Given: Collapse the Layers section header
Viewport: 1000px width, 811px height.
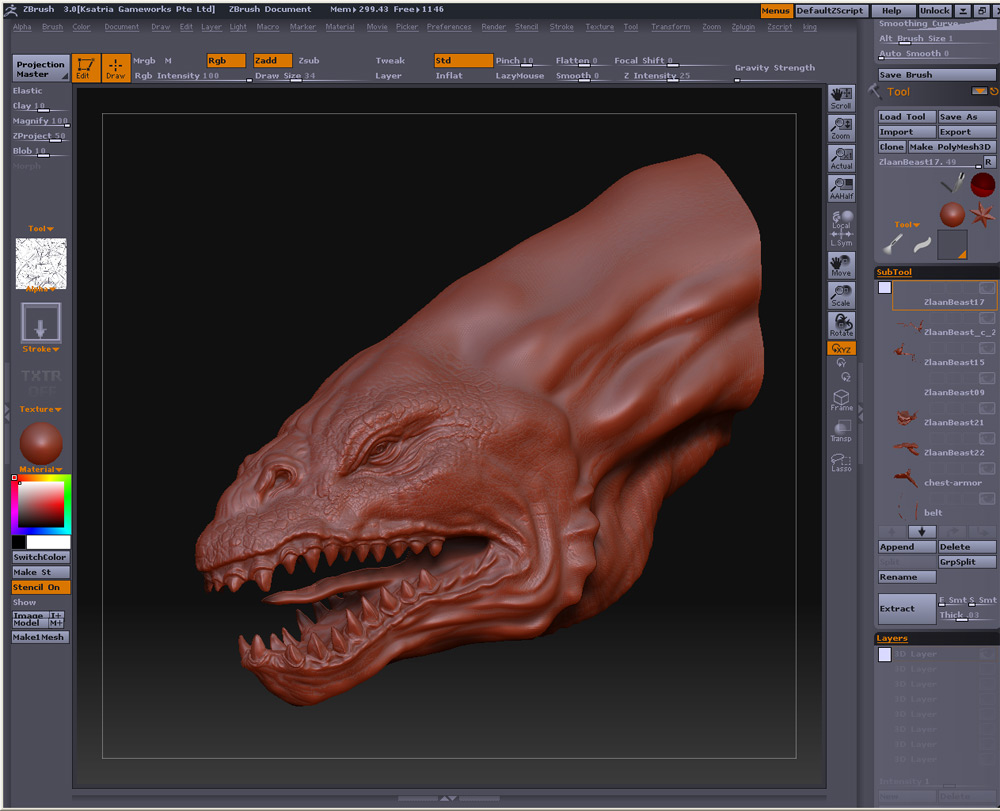Looking at the screenshot, I should 892,638.
